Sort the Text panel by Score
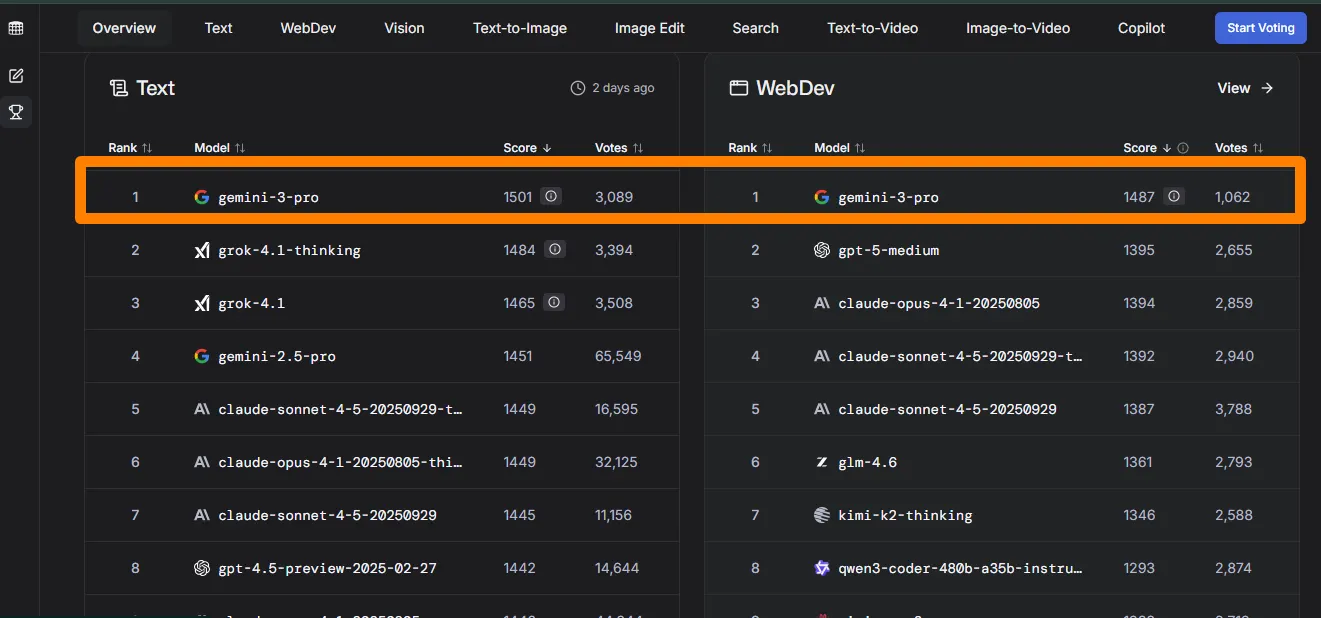 pos(527,148)
